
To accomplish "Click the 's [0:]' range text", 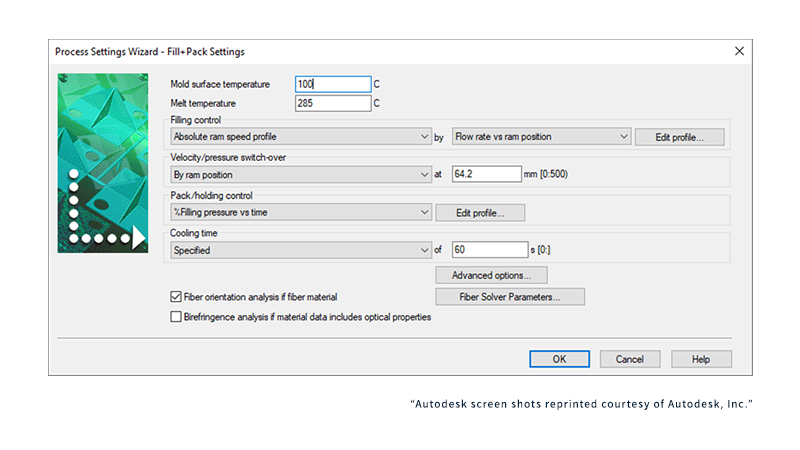I will click(540, 249).
